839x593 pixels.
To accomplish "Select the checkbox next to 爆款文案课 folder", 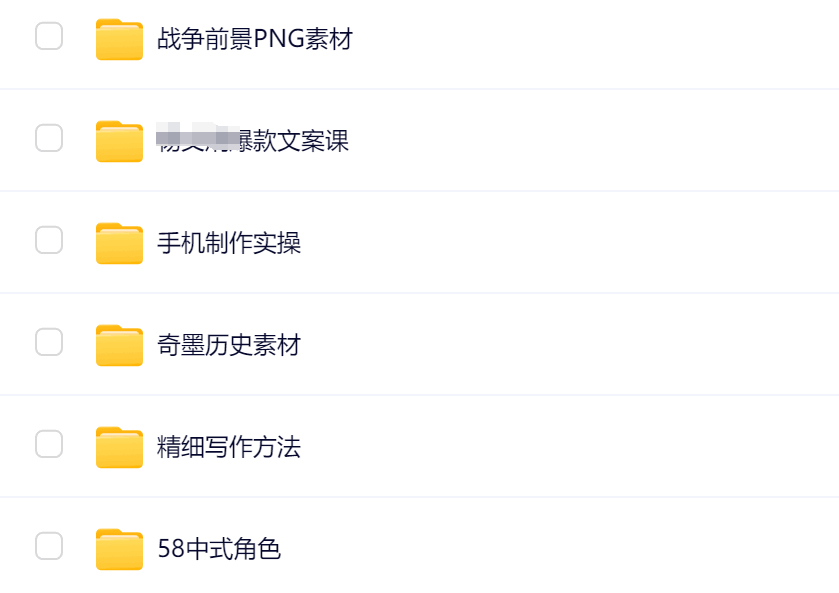I will click(x=49, y=139).
